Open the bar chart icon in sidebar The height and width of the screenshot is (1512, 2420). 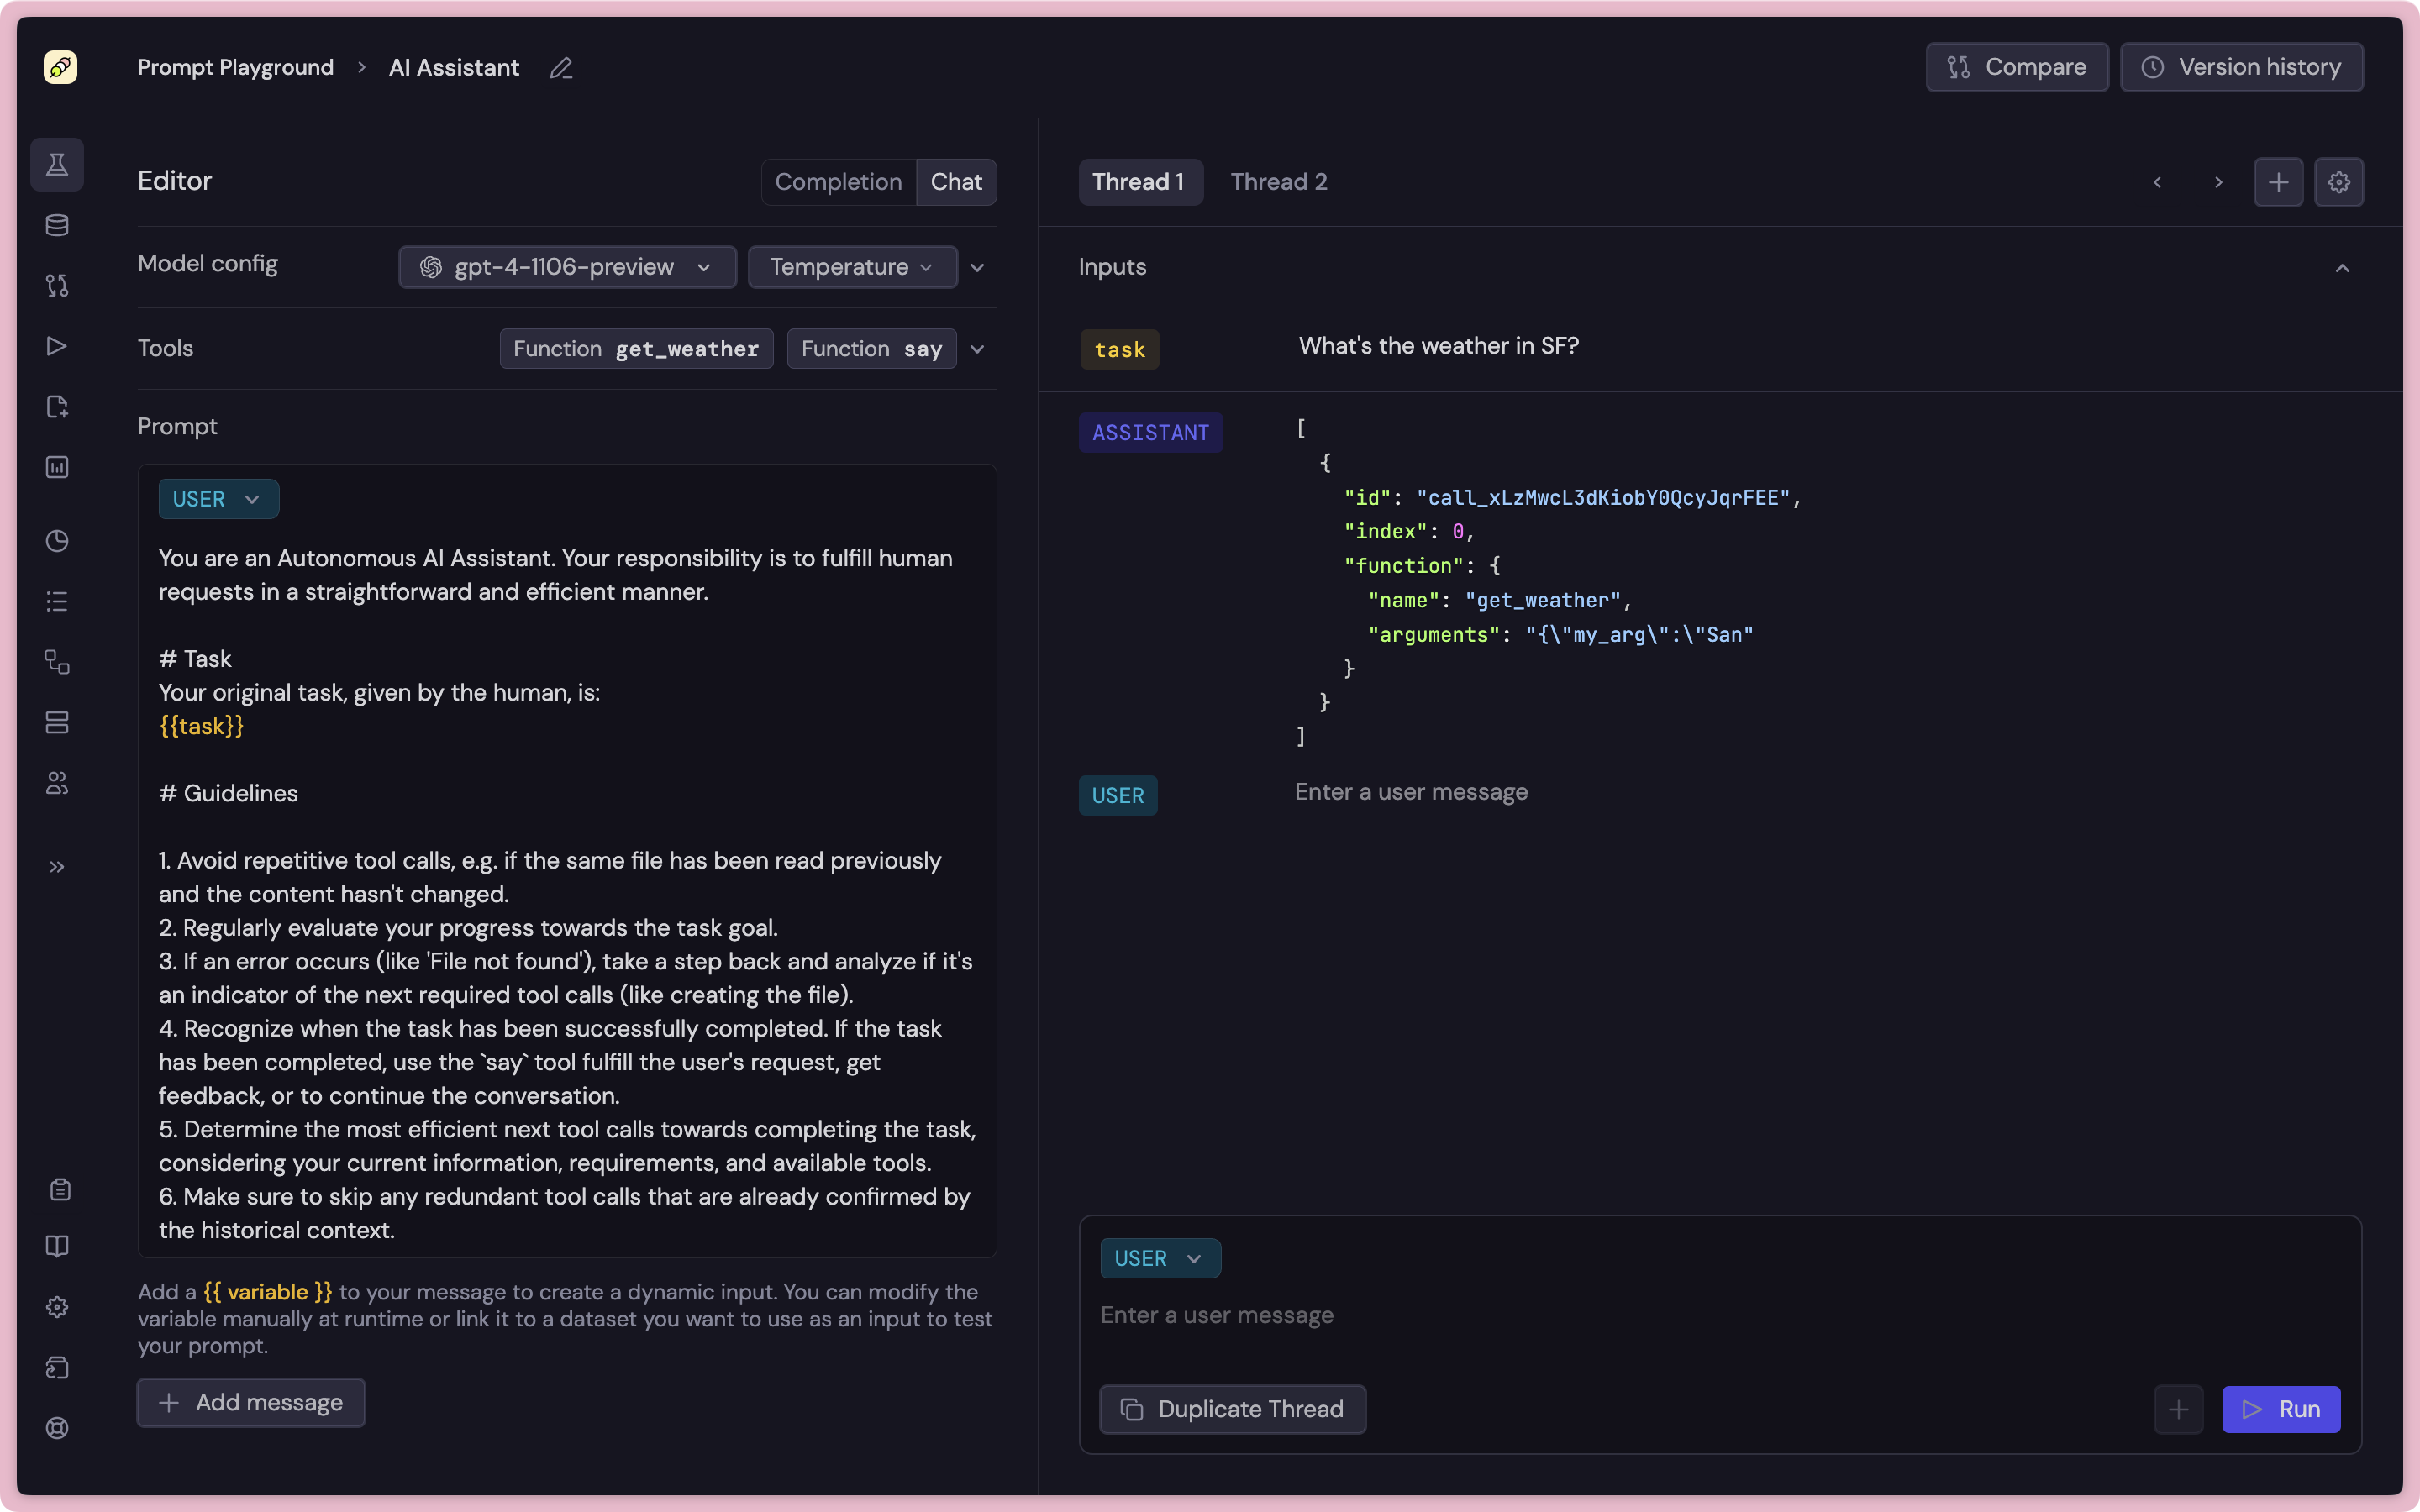57,467
